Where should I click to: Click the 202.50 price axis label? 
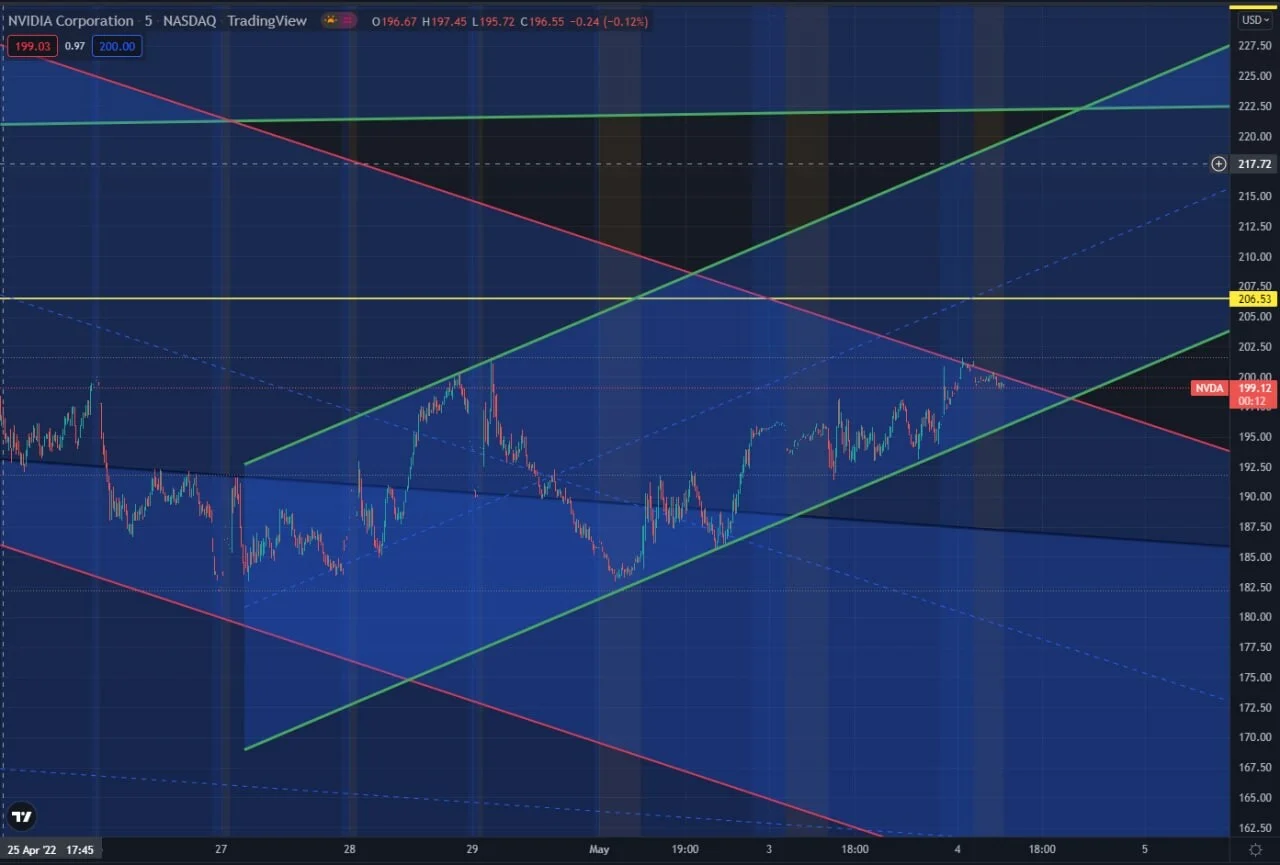pos(1254,346)
